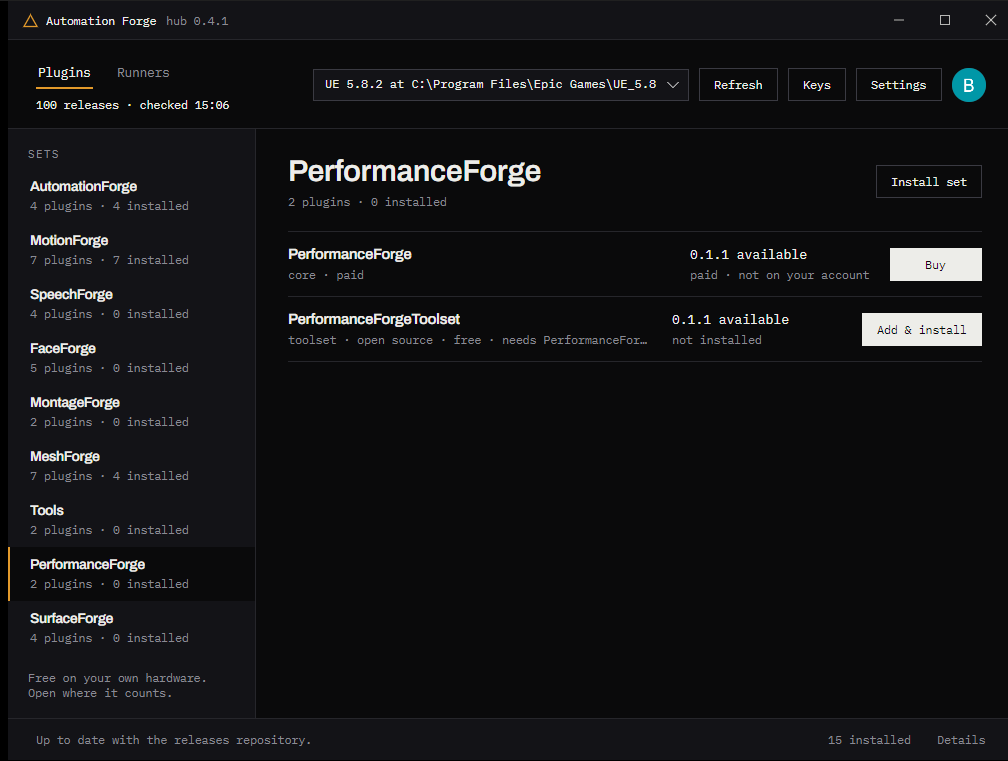
Task: Open the user avatar B menu
Action: (968, 85)
